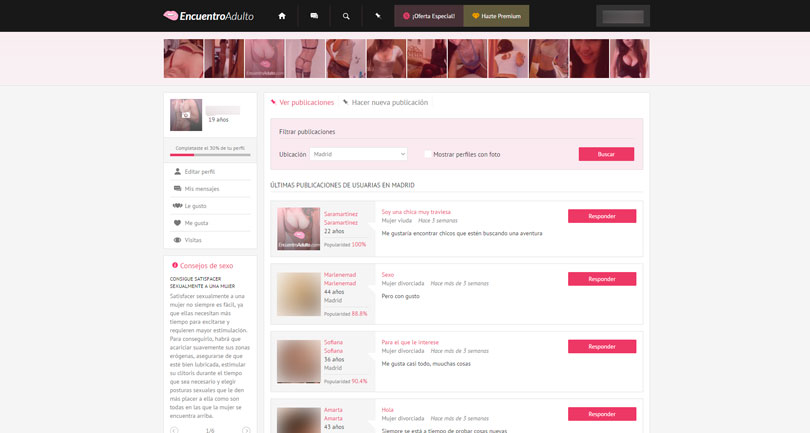Screen dimensions: 810x433
Task: Click the pin icon beside Hacer nueva publicación
Action: click(x=346, y=102)
